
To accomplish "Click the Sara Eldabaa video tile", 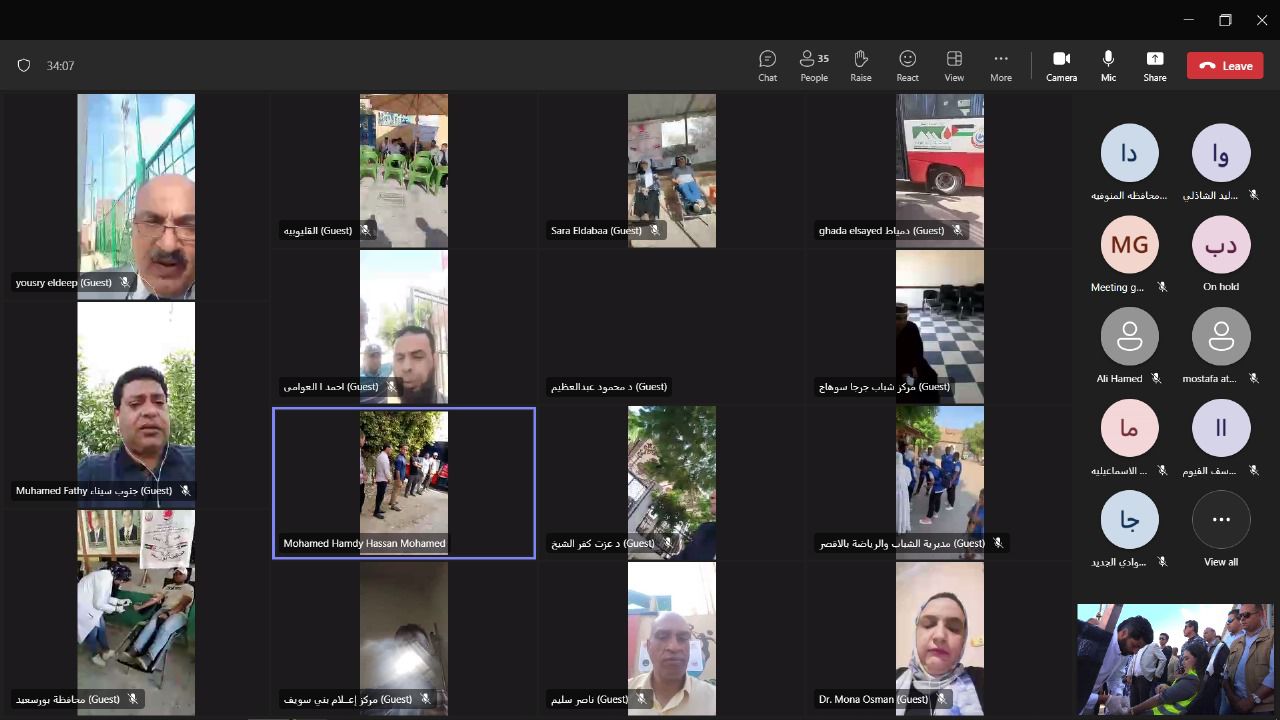I will [671, 170].
